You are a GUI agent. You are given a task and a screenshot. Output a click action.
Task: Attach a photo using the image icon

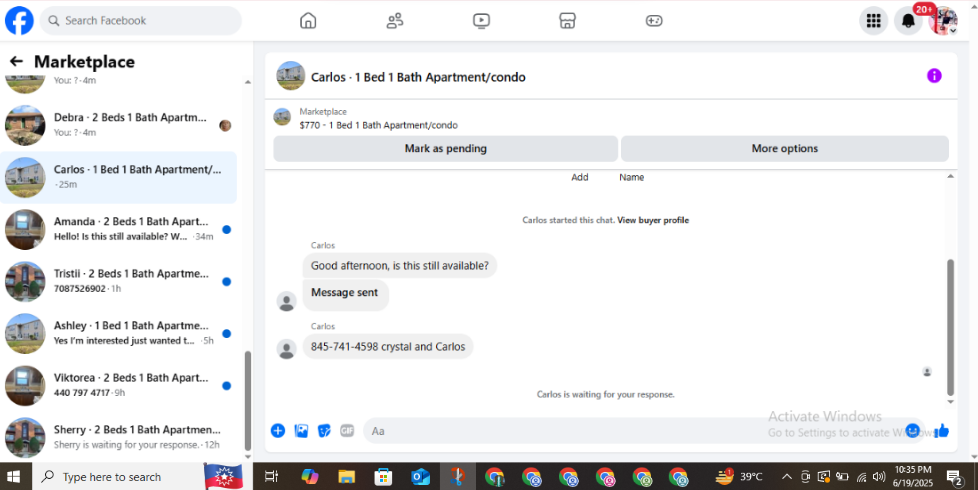tap(301, 431)
